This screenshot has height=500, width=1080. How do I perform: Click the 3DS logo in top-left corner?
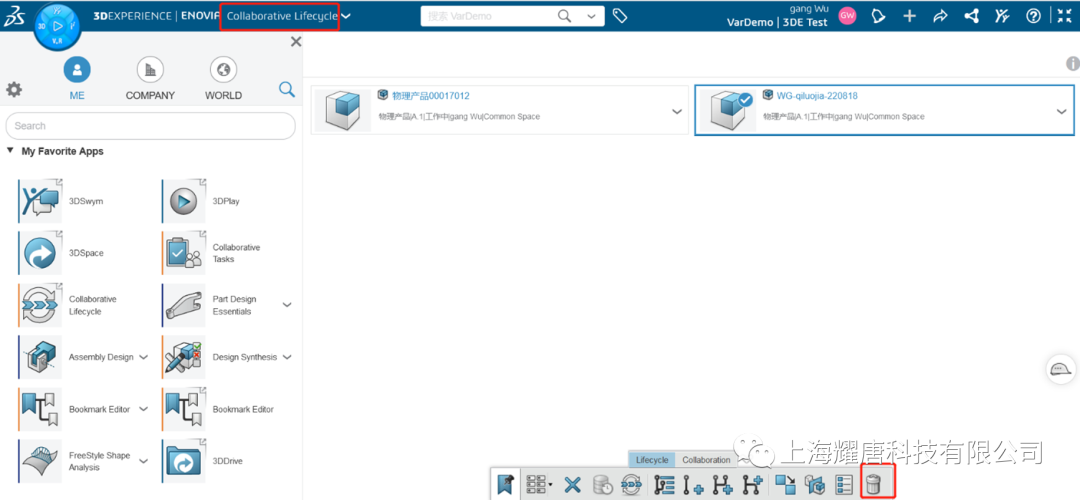pyautogui.click(x=14, y=16)
